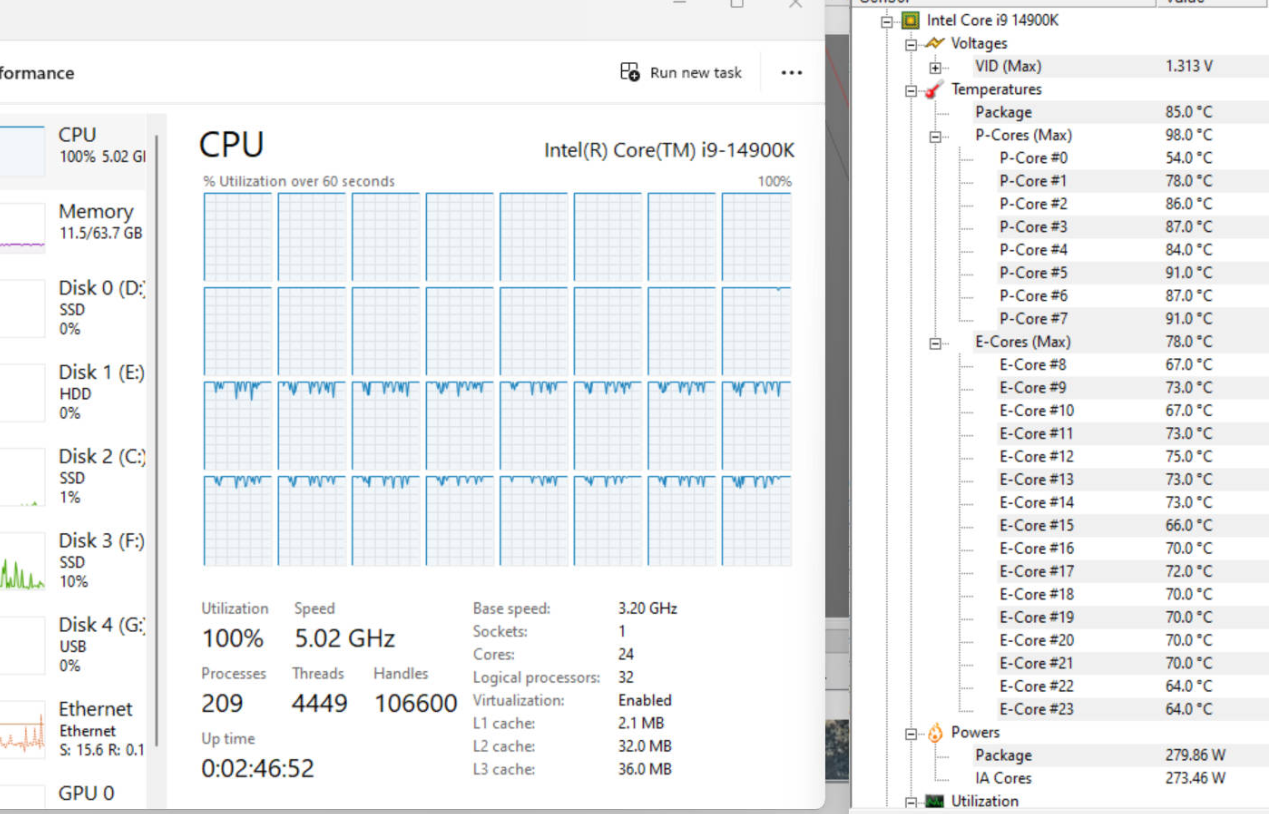Viewport: 1269px width, 814px height.
Task: Click the Powers flame icon
Action: [x=935, y=732]
